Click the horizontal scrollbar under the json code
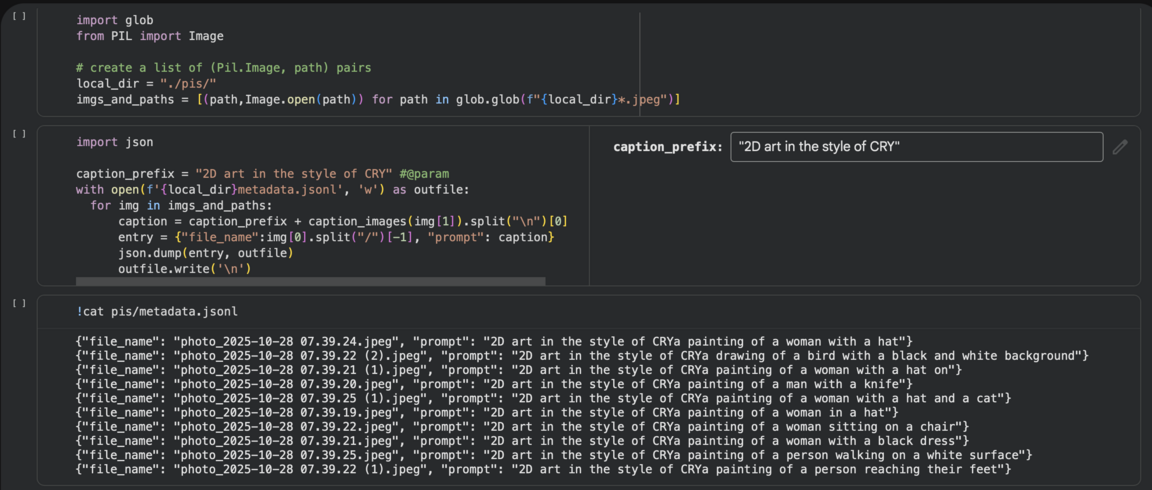 click(310, 282)
